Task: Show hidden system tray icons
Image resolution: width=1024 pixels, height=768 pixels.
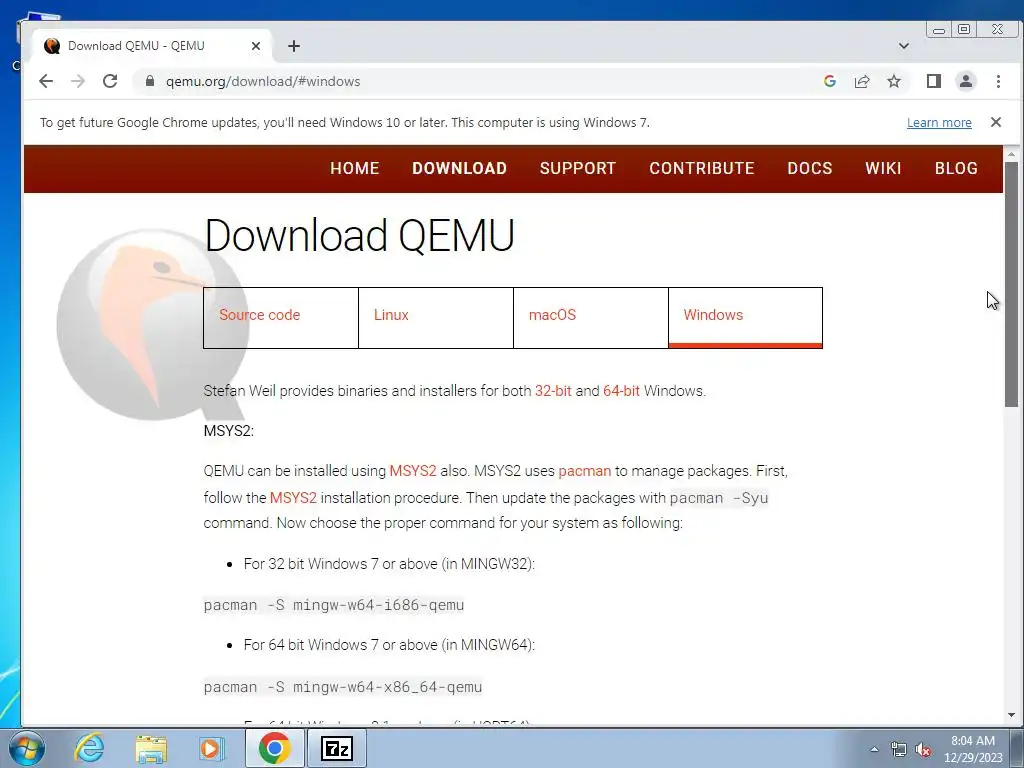Action: (874, 749)
